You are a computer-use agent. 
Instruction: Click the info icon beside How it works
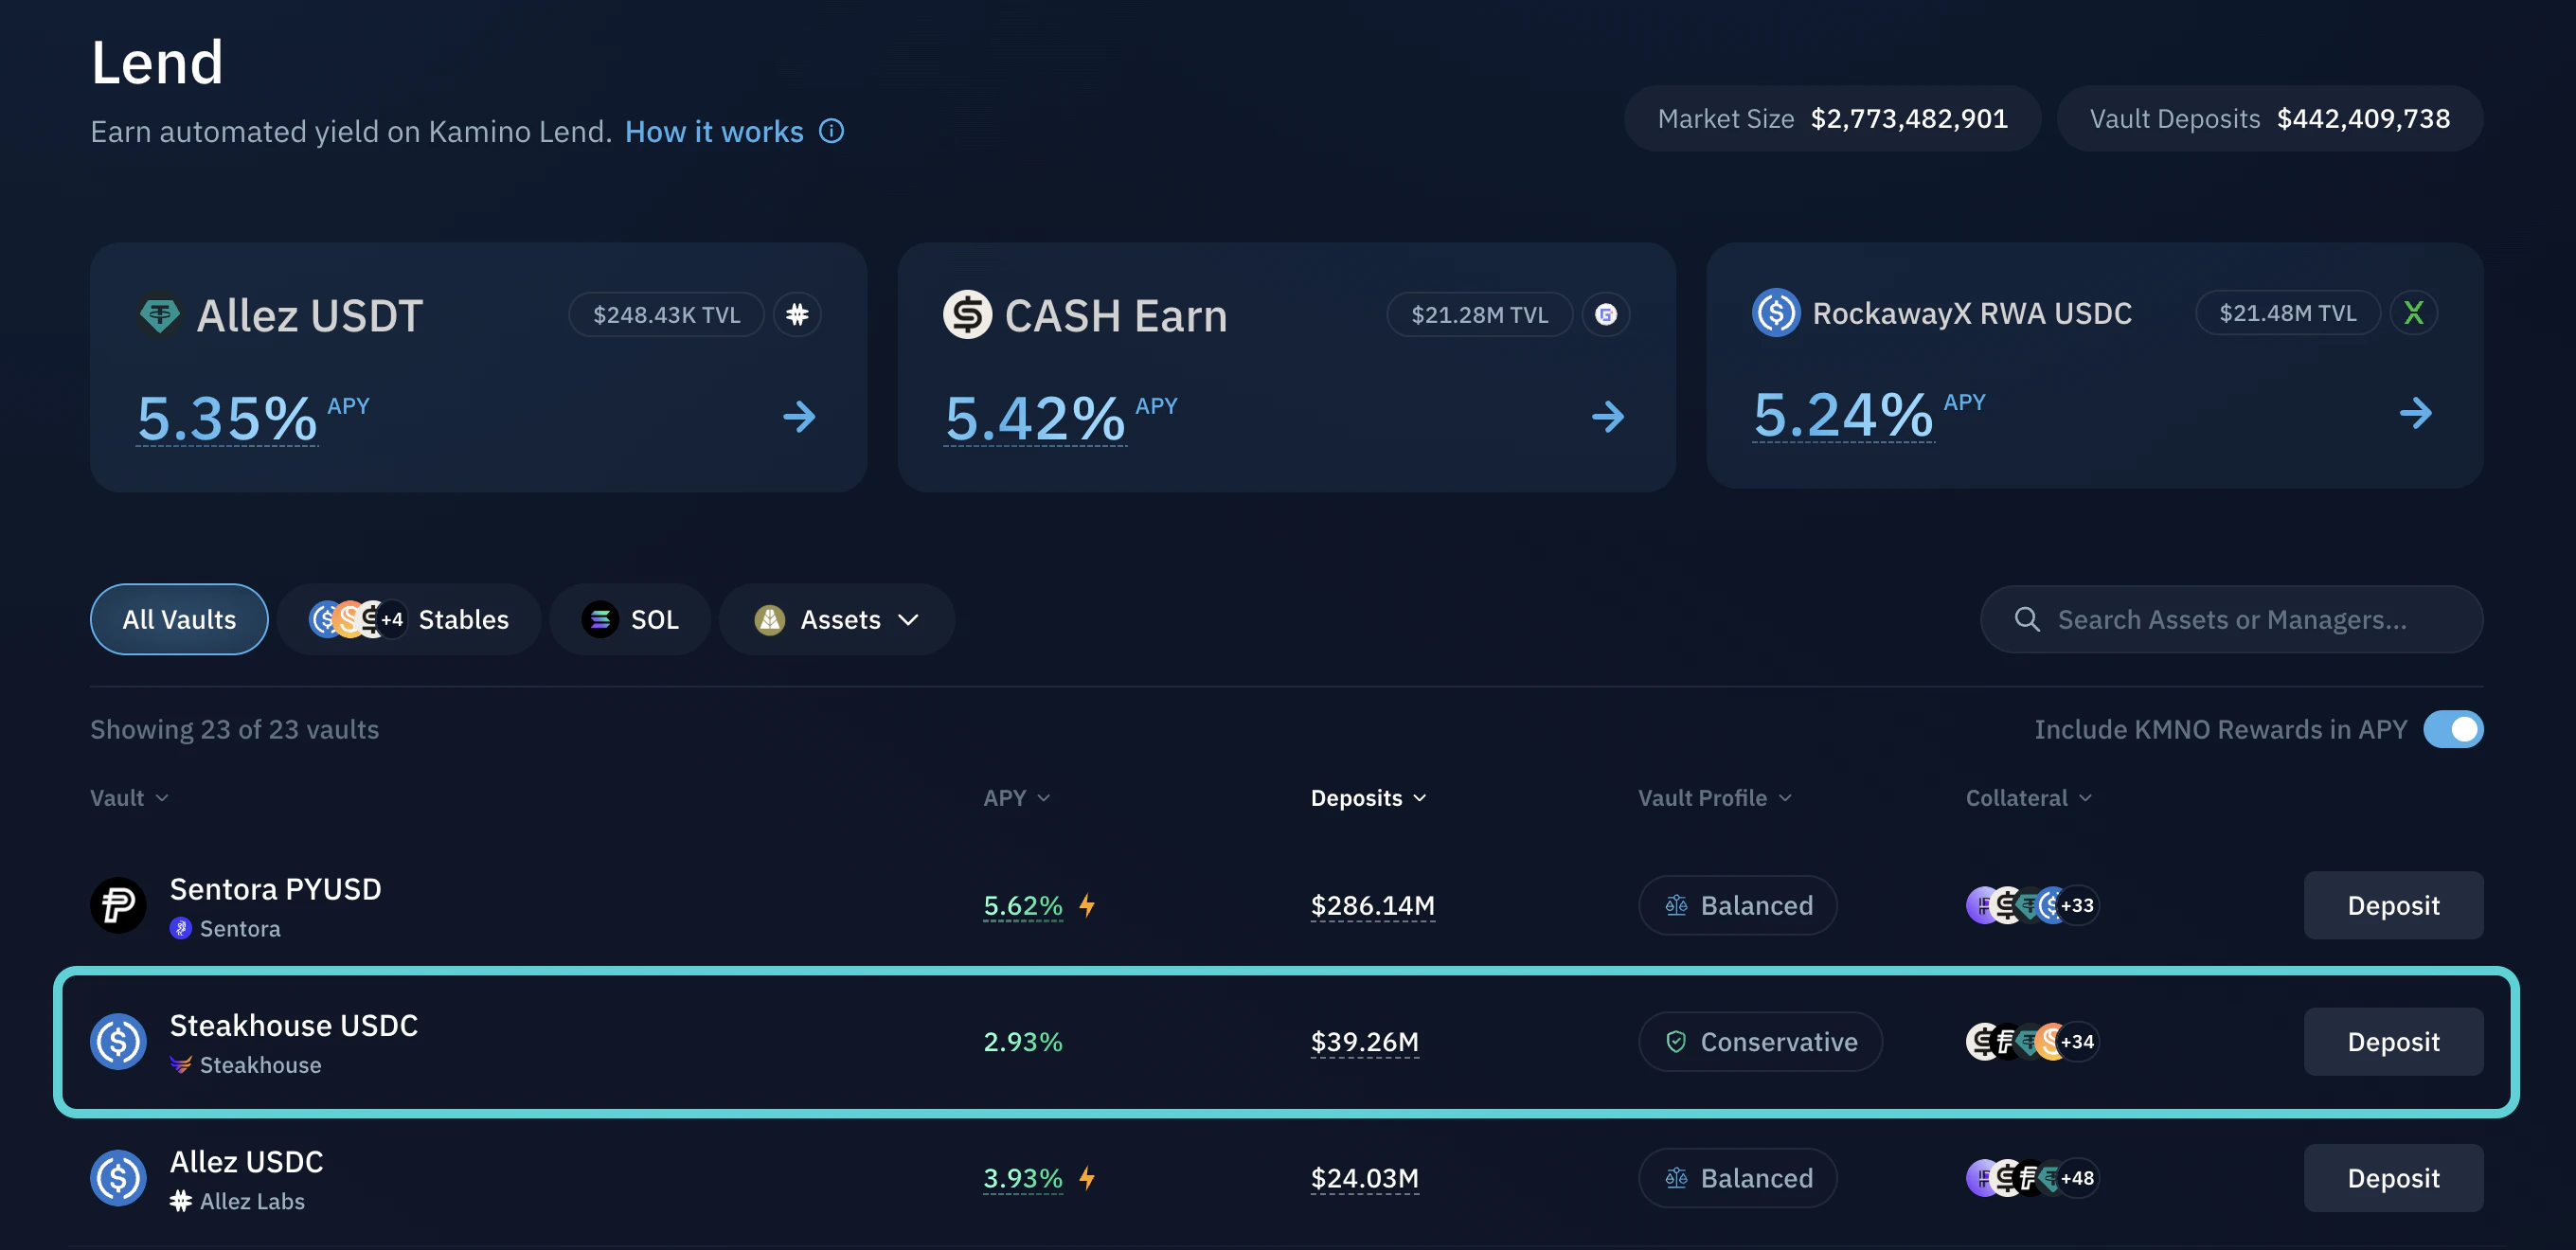coord(831,131)
